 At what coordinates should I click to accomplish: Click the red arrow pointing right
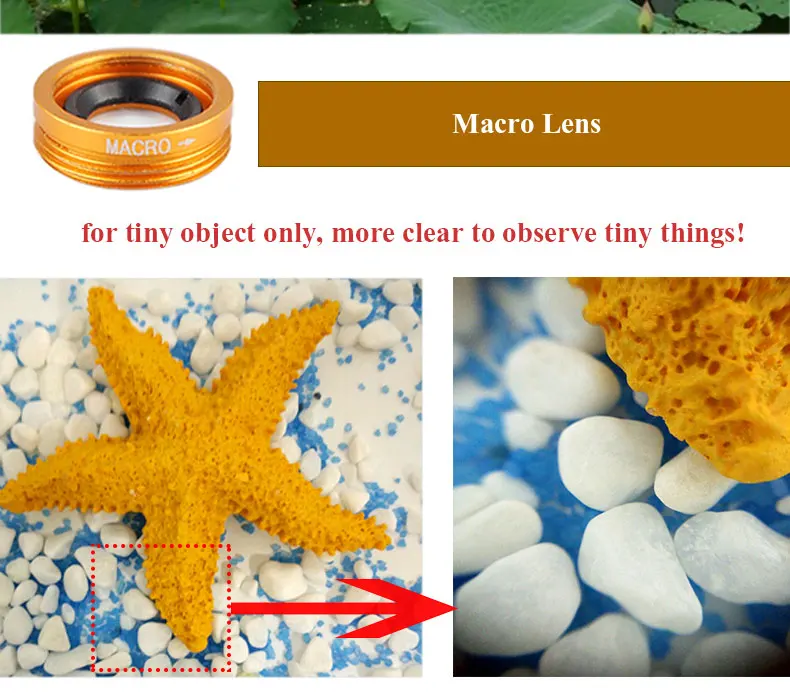[x=344, y=608]
